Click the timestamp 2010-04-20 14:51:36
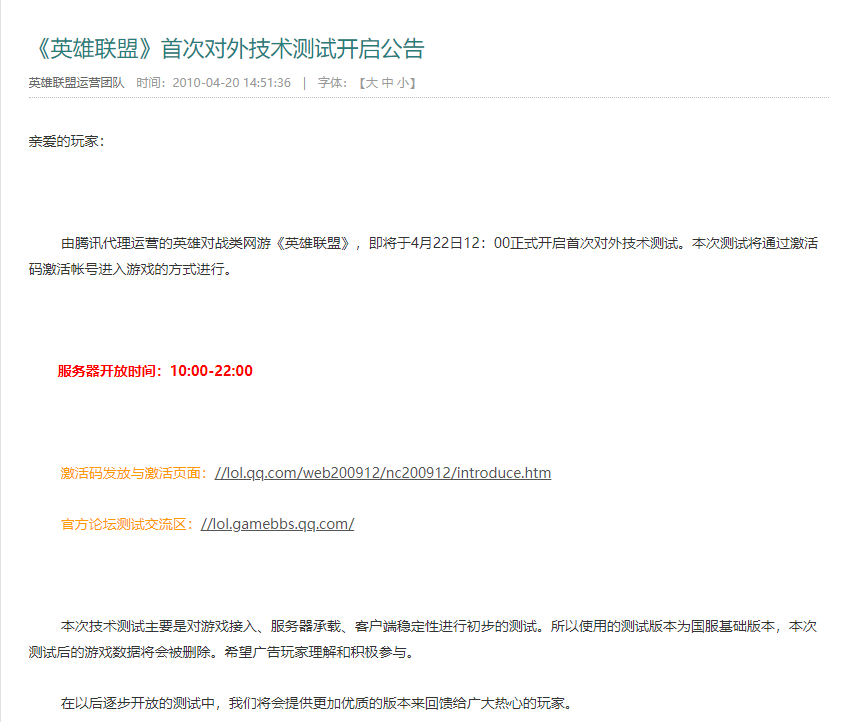Image resolution: width=856 pixels, height=722 pixels. pos(231,83)
